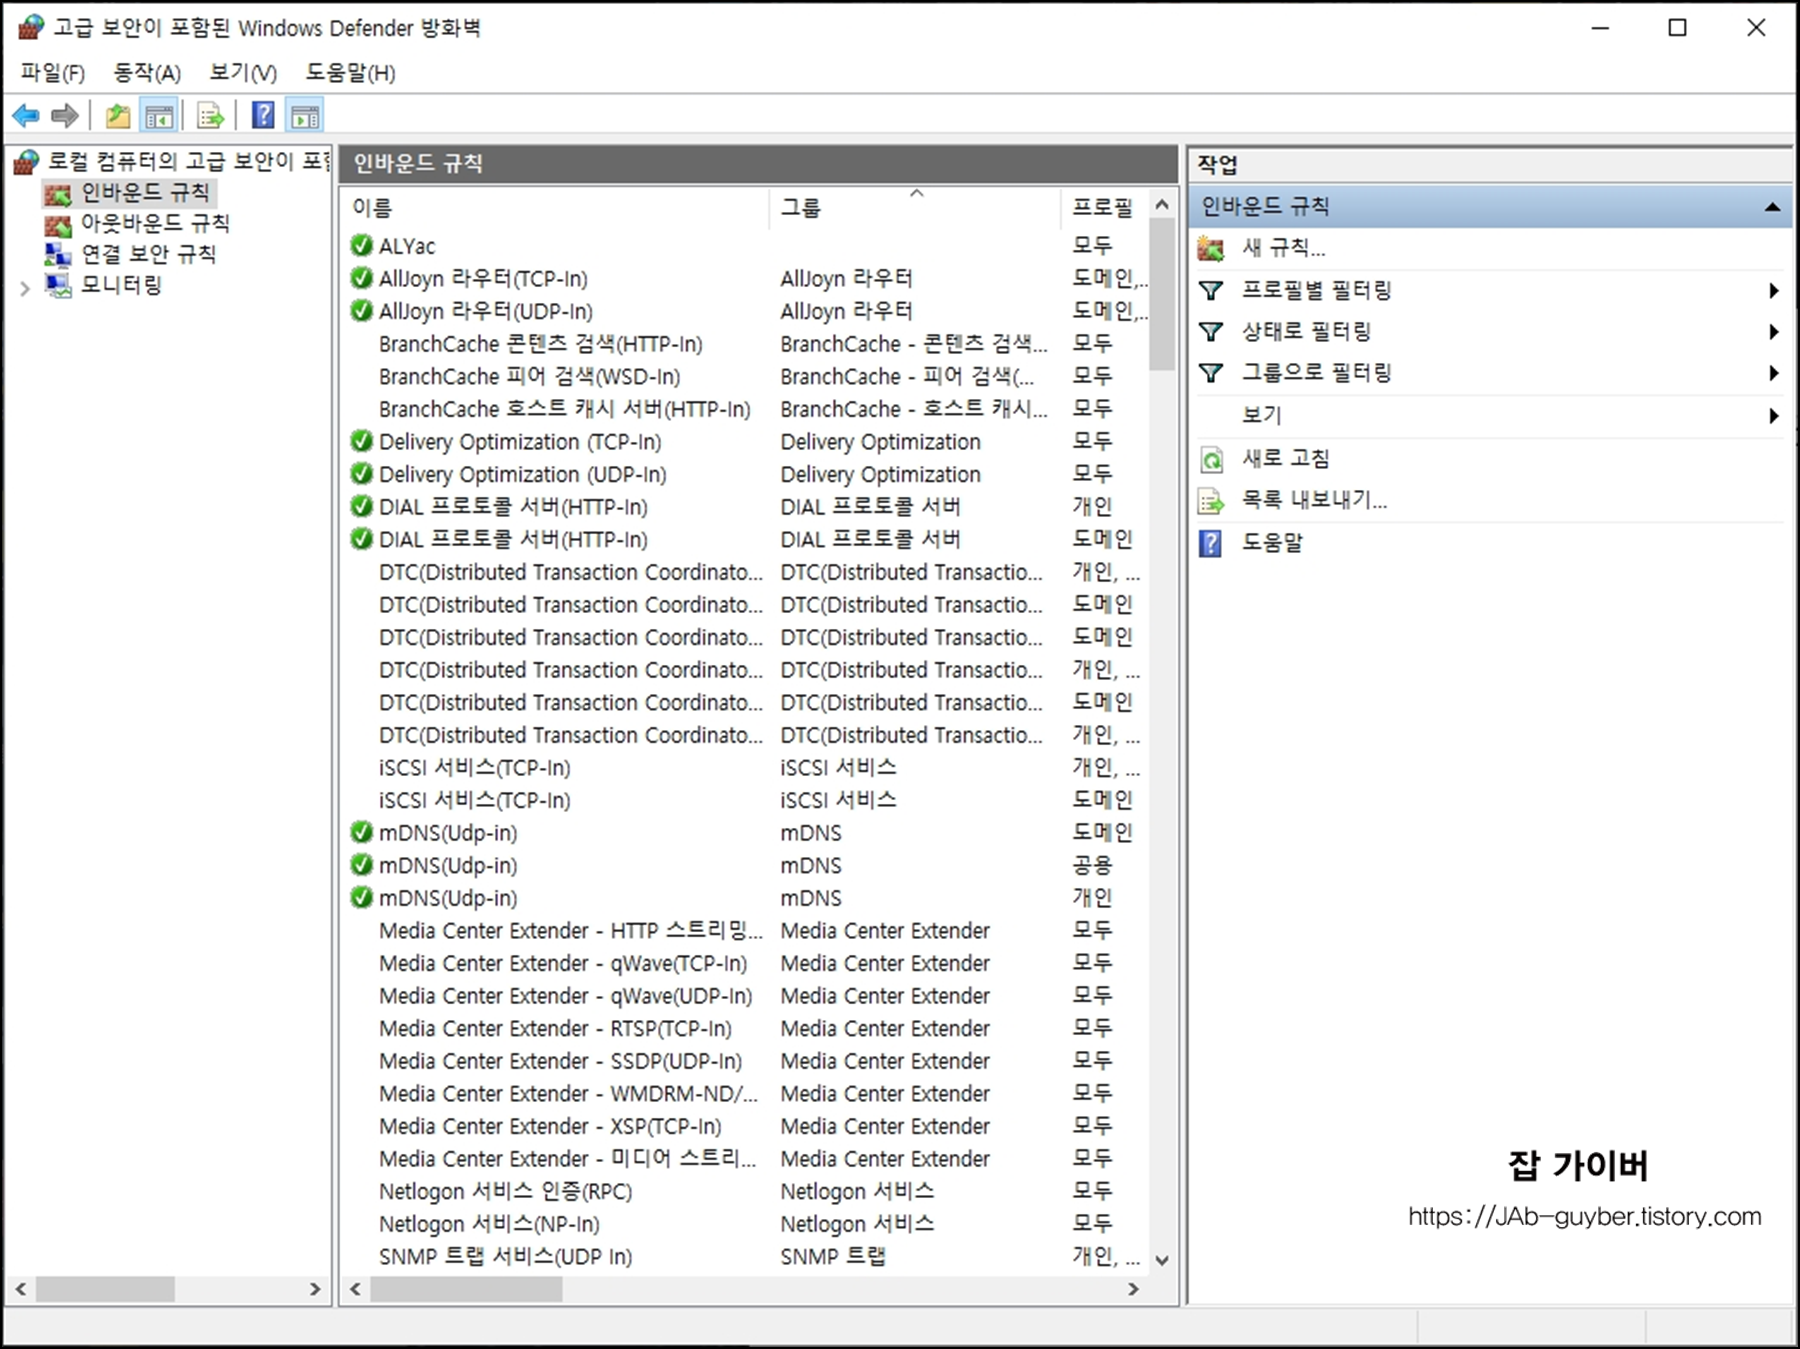Click 도움말 in actions pane
The width and height of the screenshot is (1800, 1349).
[x=1272, y=543]
